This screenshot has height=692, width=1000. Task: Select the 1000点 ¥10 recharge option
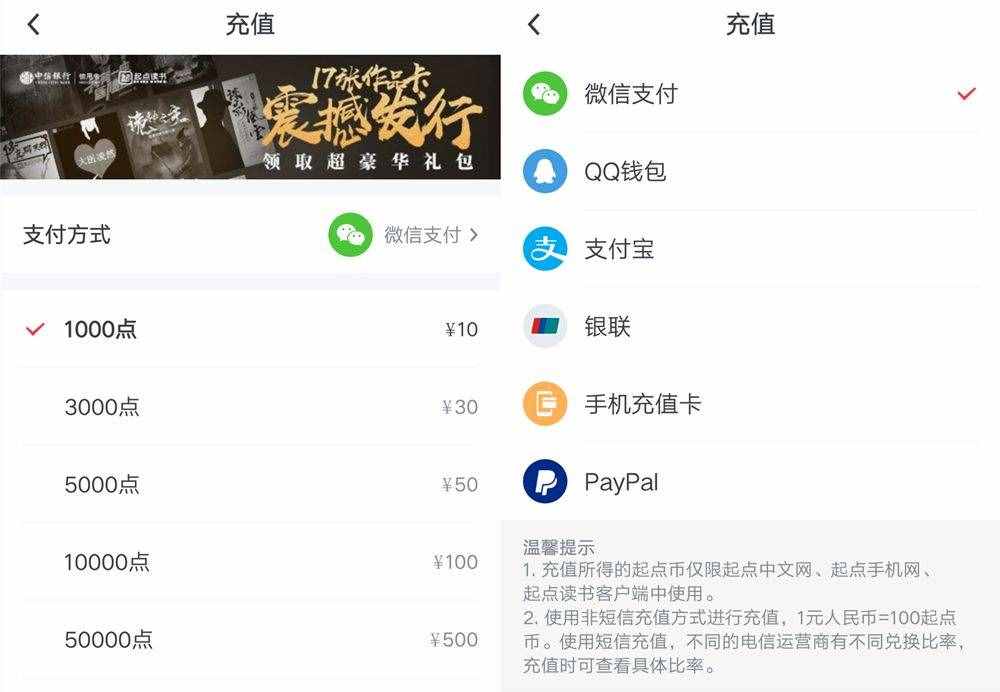point(250,329)
